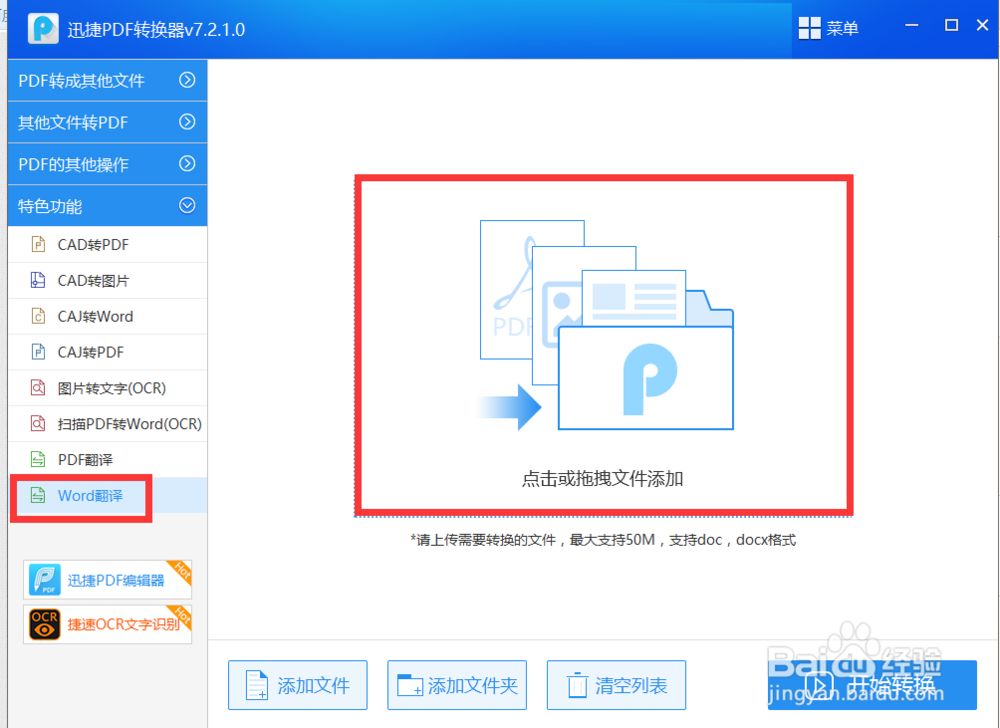This screenshot has width=1000, height=728.
Task: Close the converter window
Action: (983, 25)
